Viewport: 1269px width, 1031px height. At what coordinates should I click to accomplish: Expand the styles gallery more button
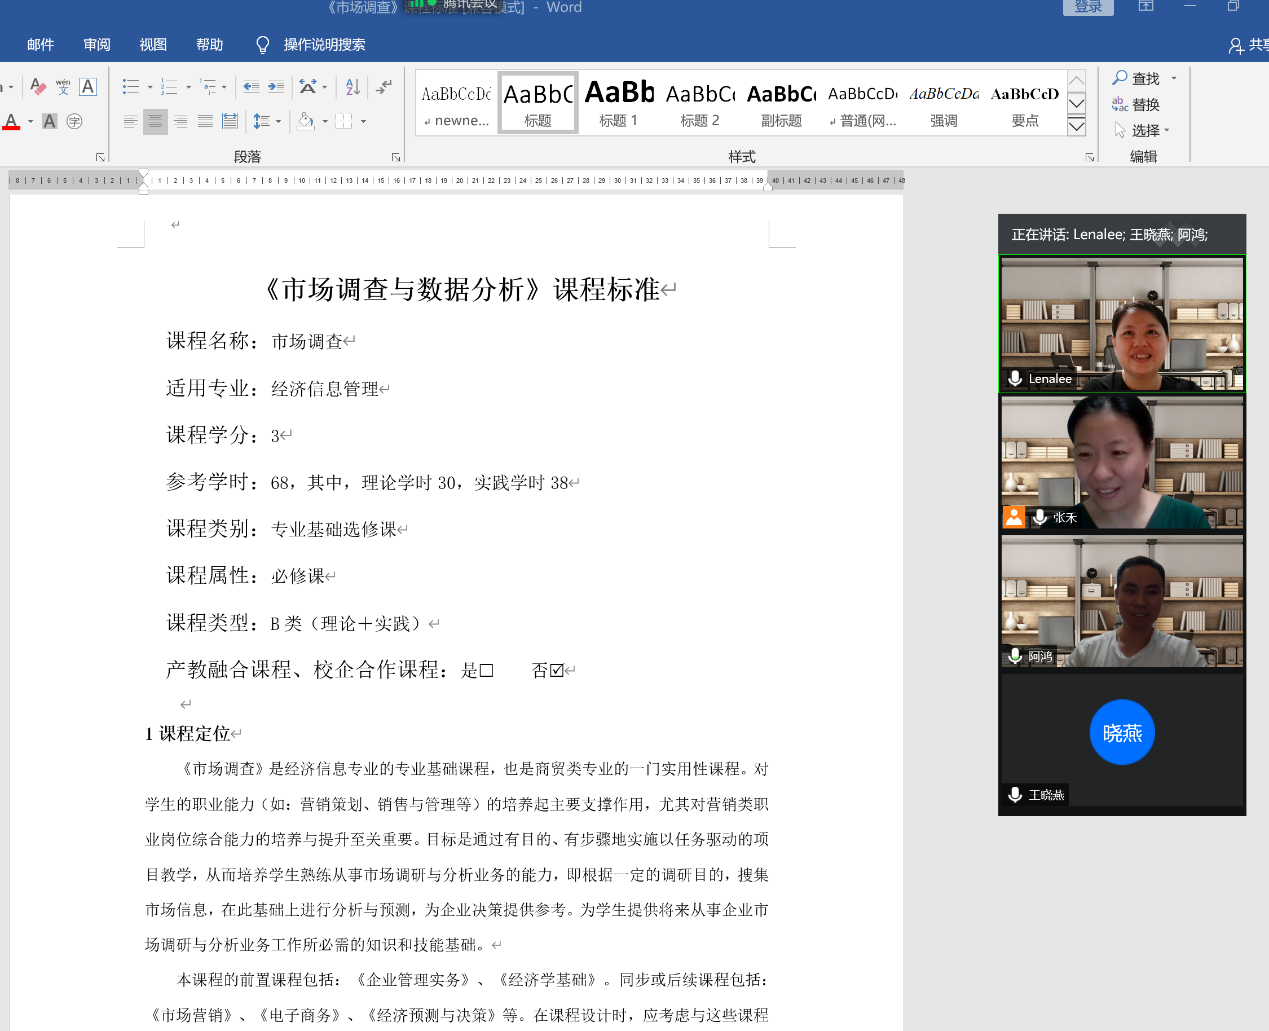pyautogui.click(x=1076, y=126)
